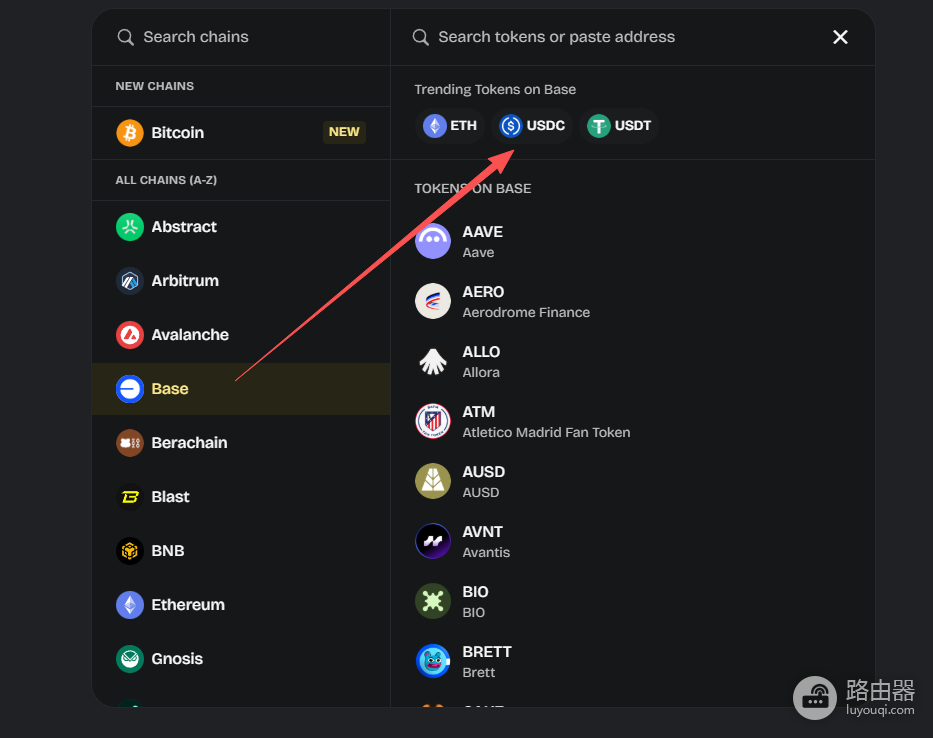
Task: Click the Bitcoin chain logo icon
Action: click(x=130, y=133)
